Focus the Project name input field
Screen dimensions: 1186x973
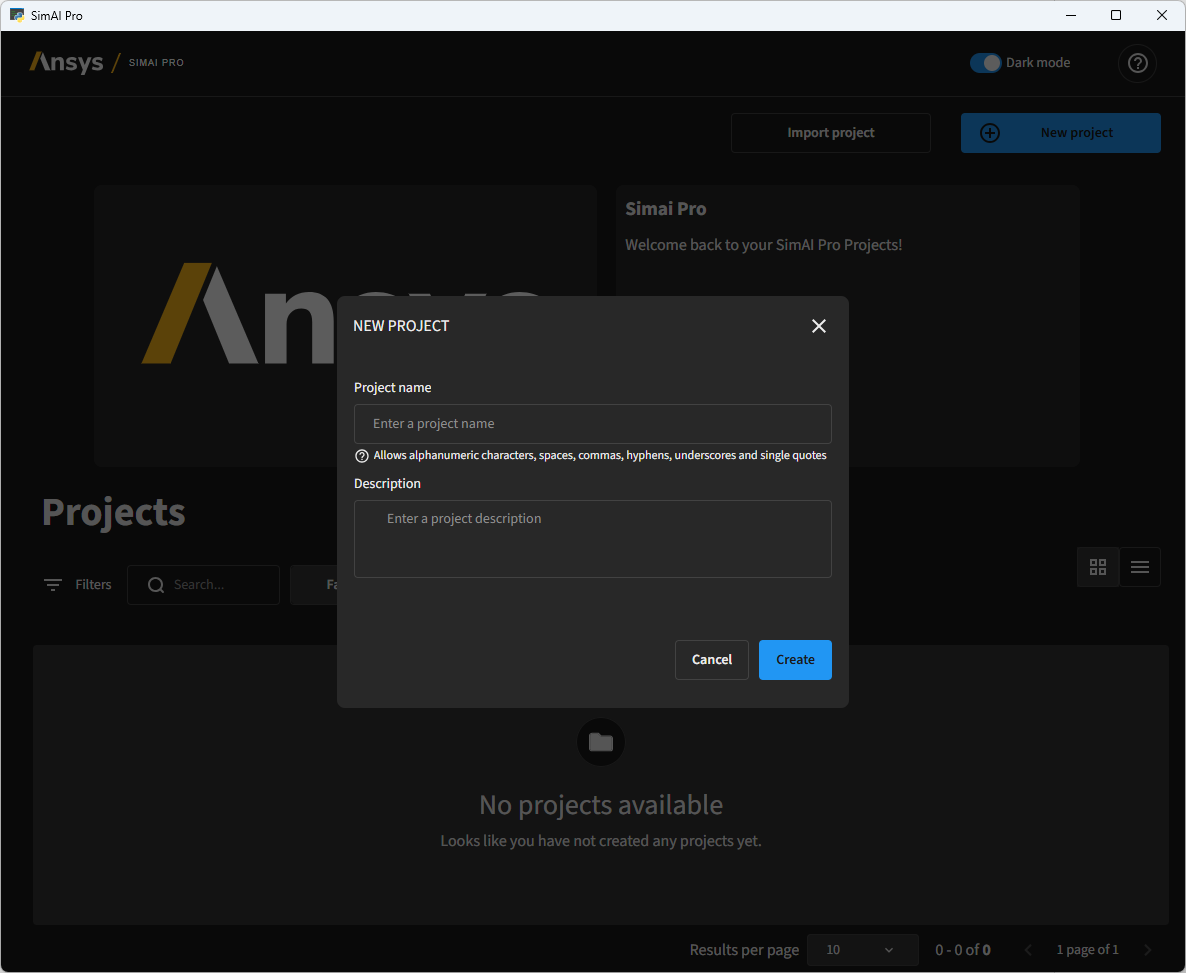click(x=592, y=424)
